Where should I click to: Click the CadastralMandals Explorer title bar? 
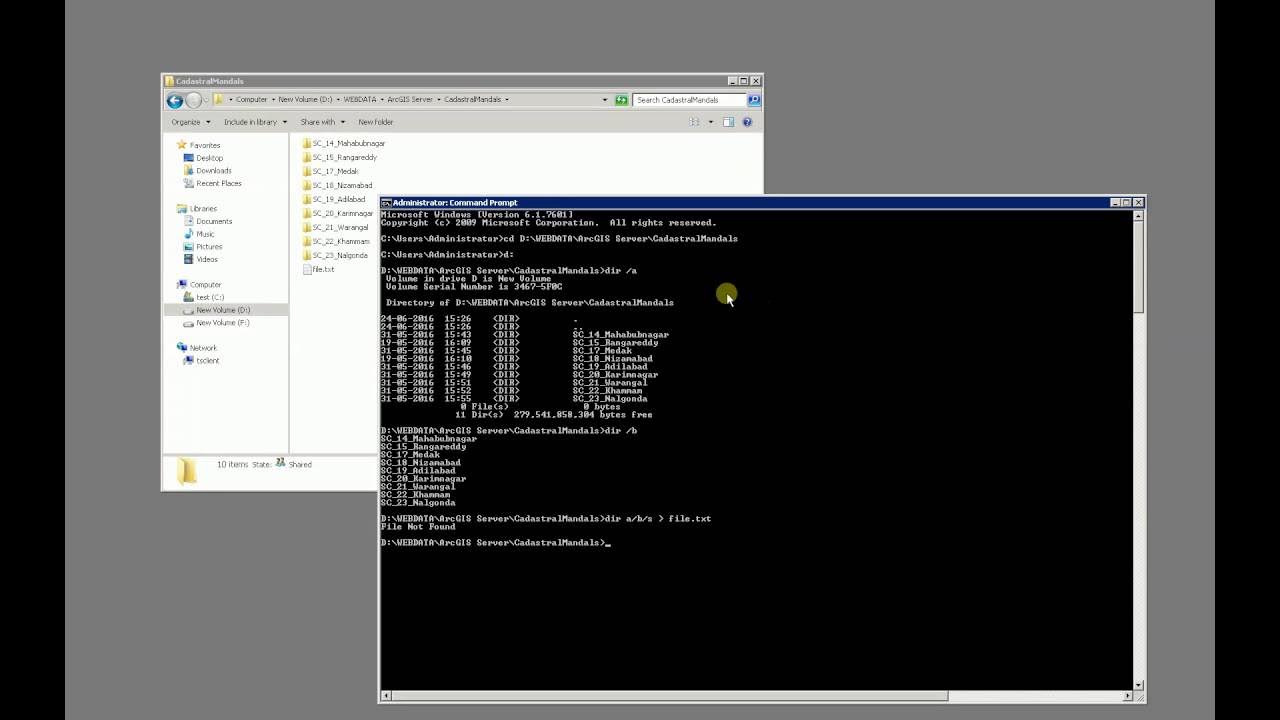click(462, 81)
